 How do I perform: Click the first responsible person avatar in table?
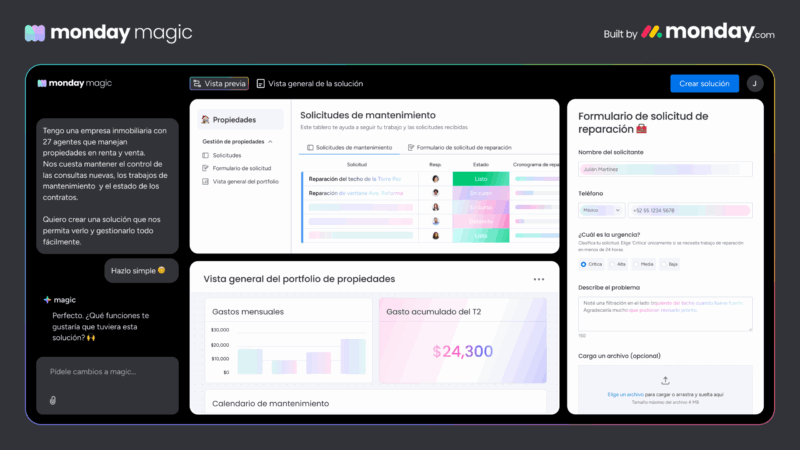[435, 179]
